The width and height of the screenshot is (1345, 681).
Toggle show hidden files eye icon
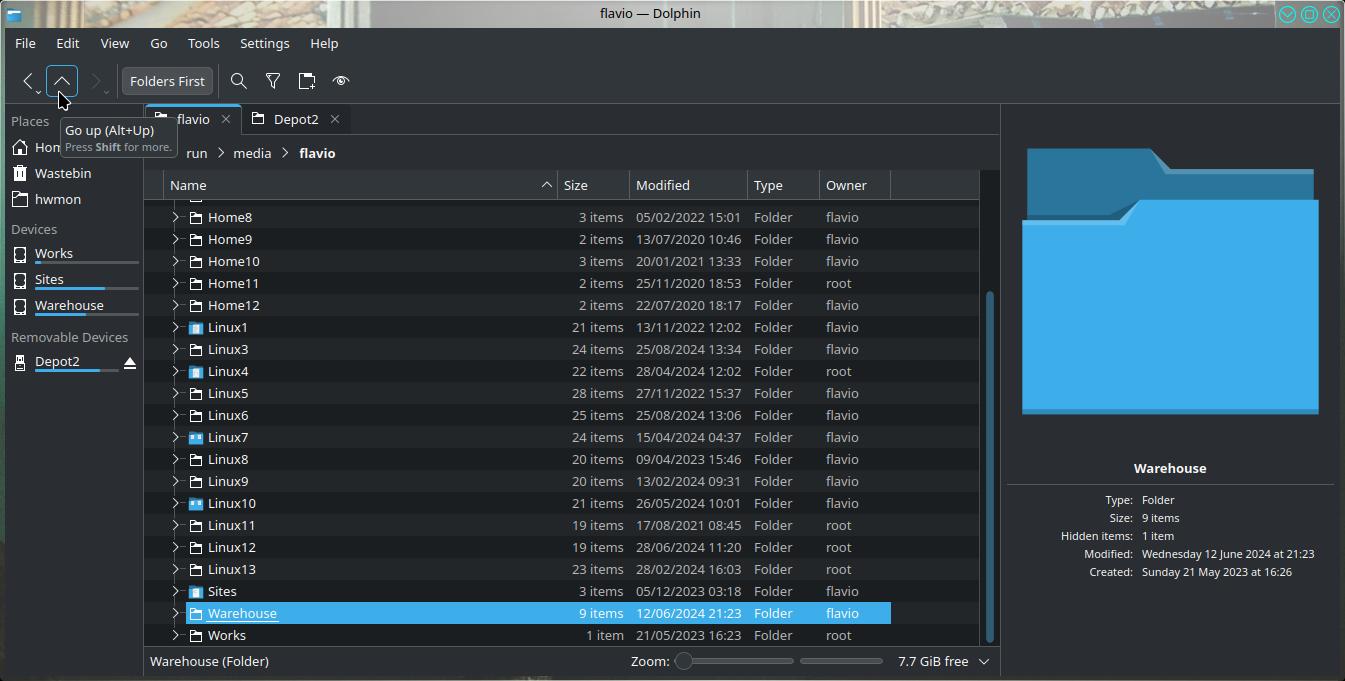click(x=341, y=81)
